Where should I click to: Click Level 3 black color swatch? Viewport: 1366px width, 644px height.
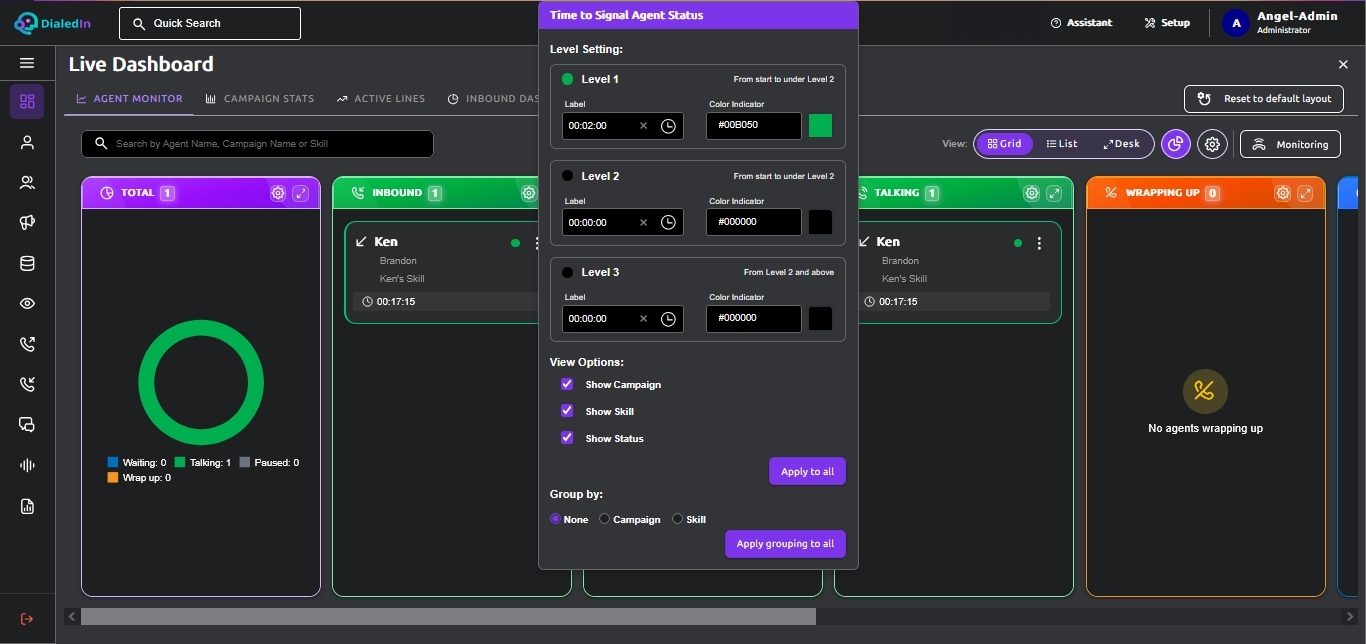820,318
